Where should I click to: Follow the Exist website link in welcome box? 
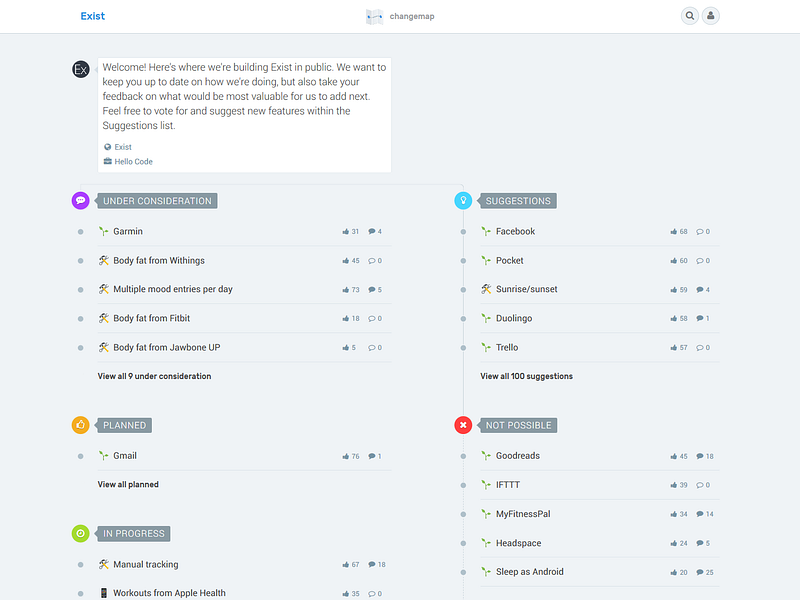coord(123,147)
